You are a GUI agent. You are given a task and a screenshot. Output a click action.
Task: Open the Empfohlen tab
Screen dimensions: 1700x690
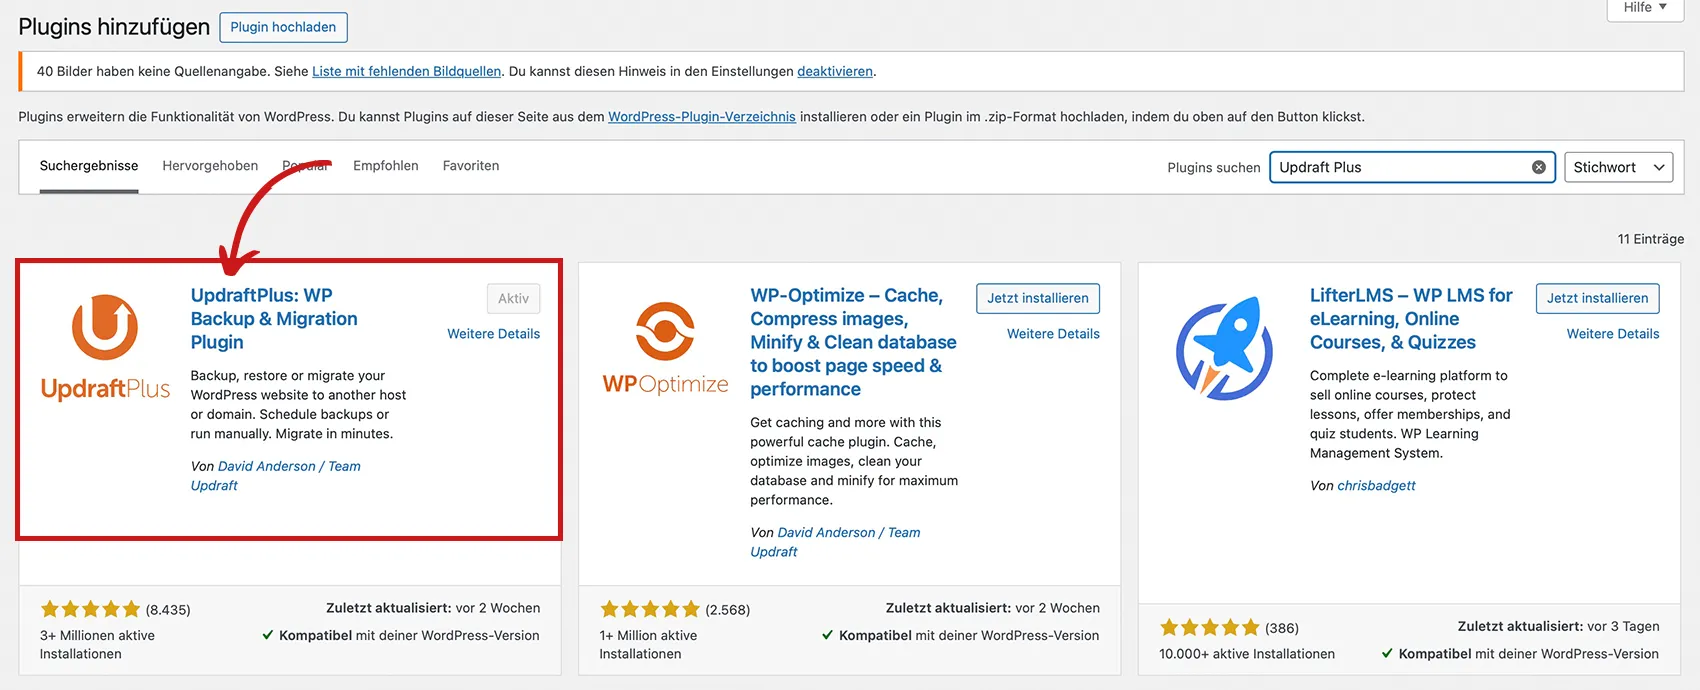click(385, 166)
